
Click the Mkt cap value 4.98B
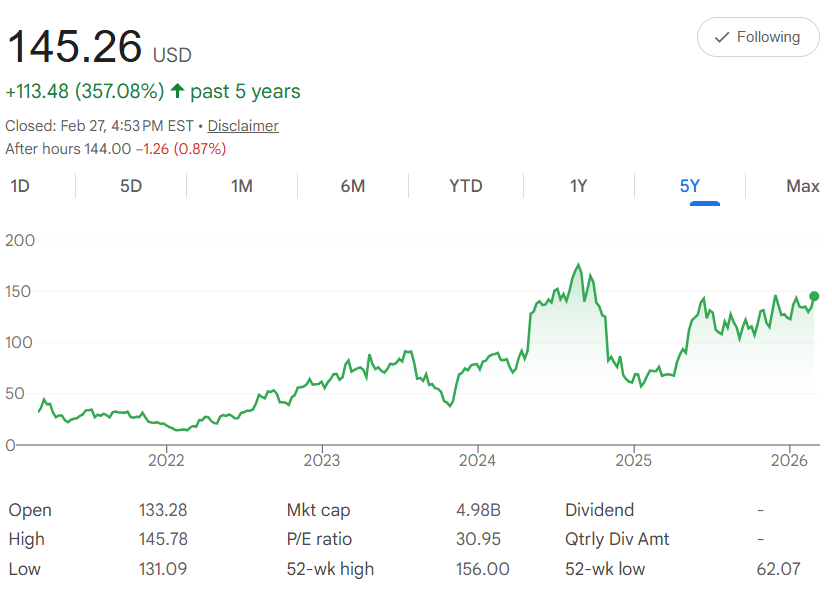coord(478,510)
